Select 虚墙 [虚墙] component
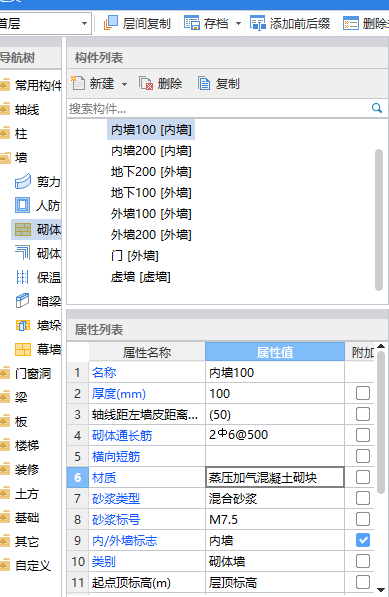The height and width of the screenshot is (597, 389). click(x=140, y=276)
